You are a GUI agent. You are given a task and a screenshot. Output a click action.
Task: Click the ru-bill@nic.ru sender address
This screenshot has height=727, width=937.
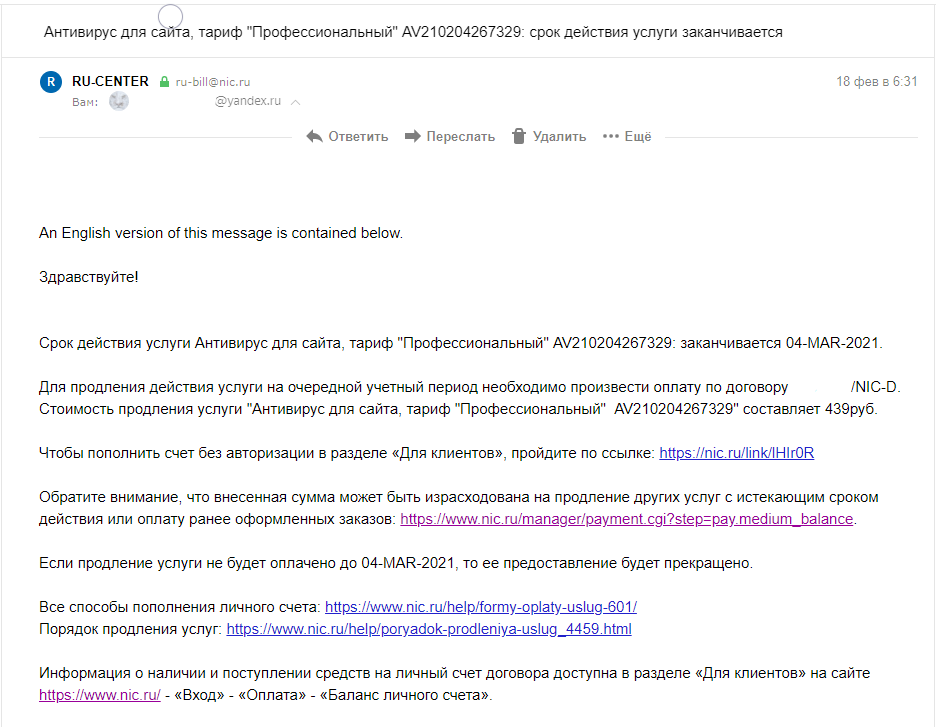click(x=213, y=82)
